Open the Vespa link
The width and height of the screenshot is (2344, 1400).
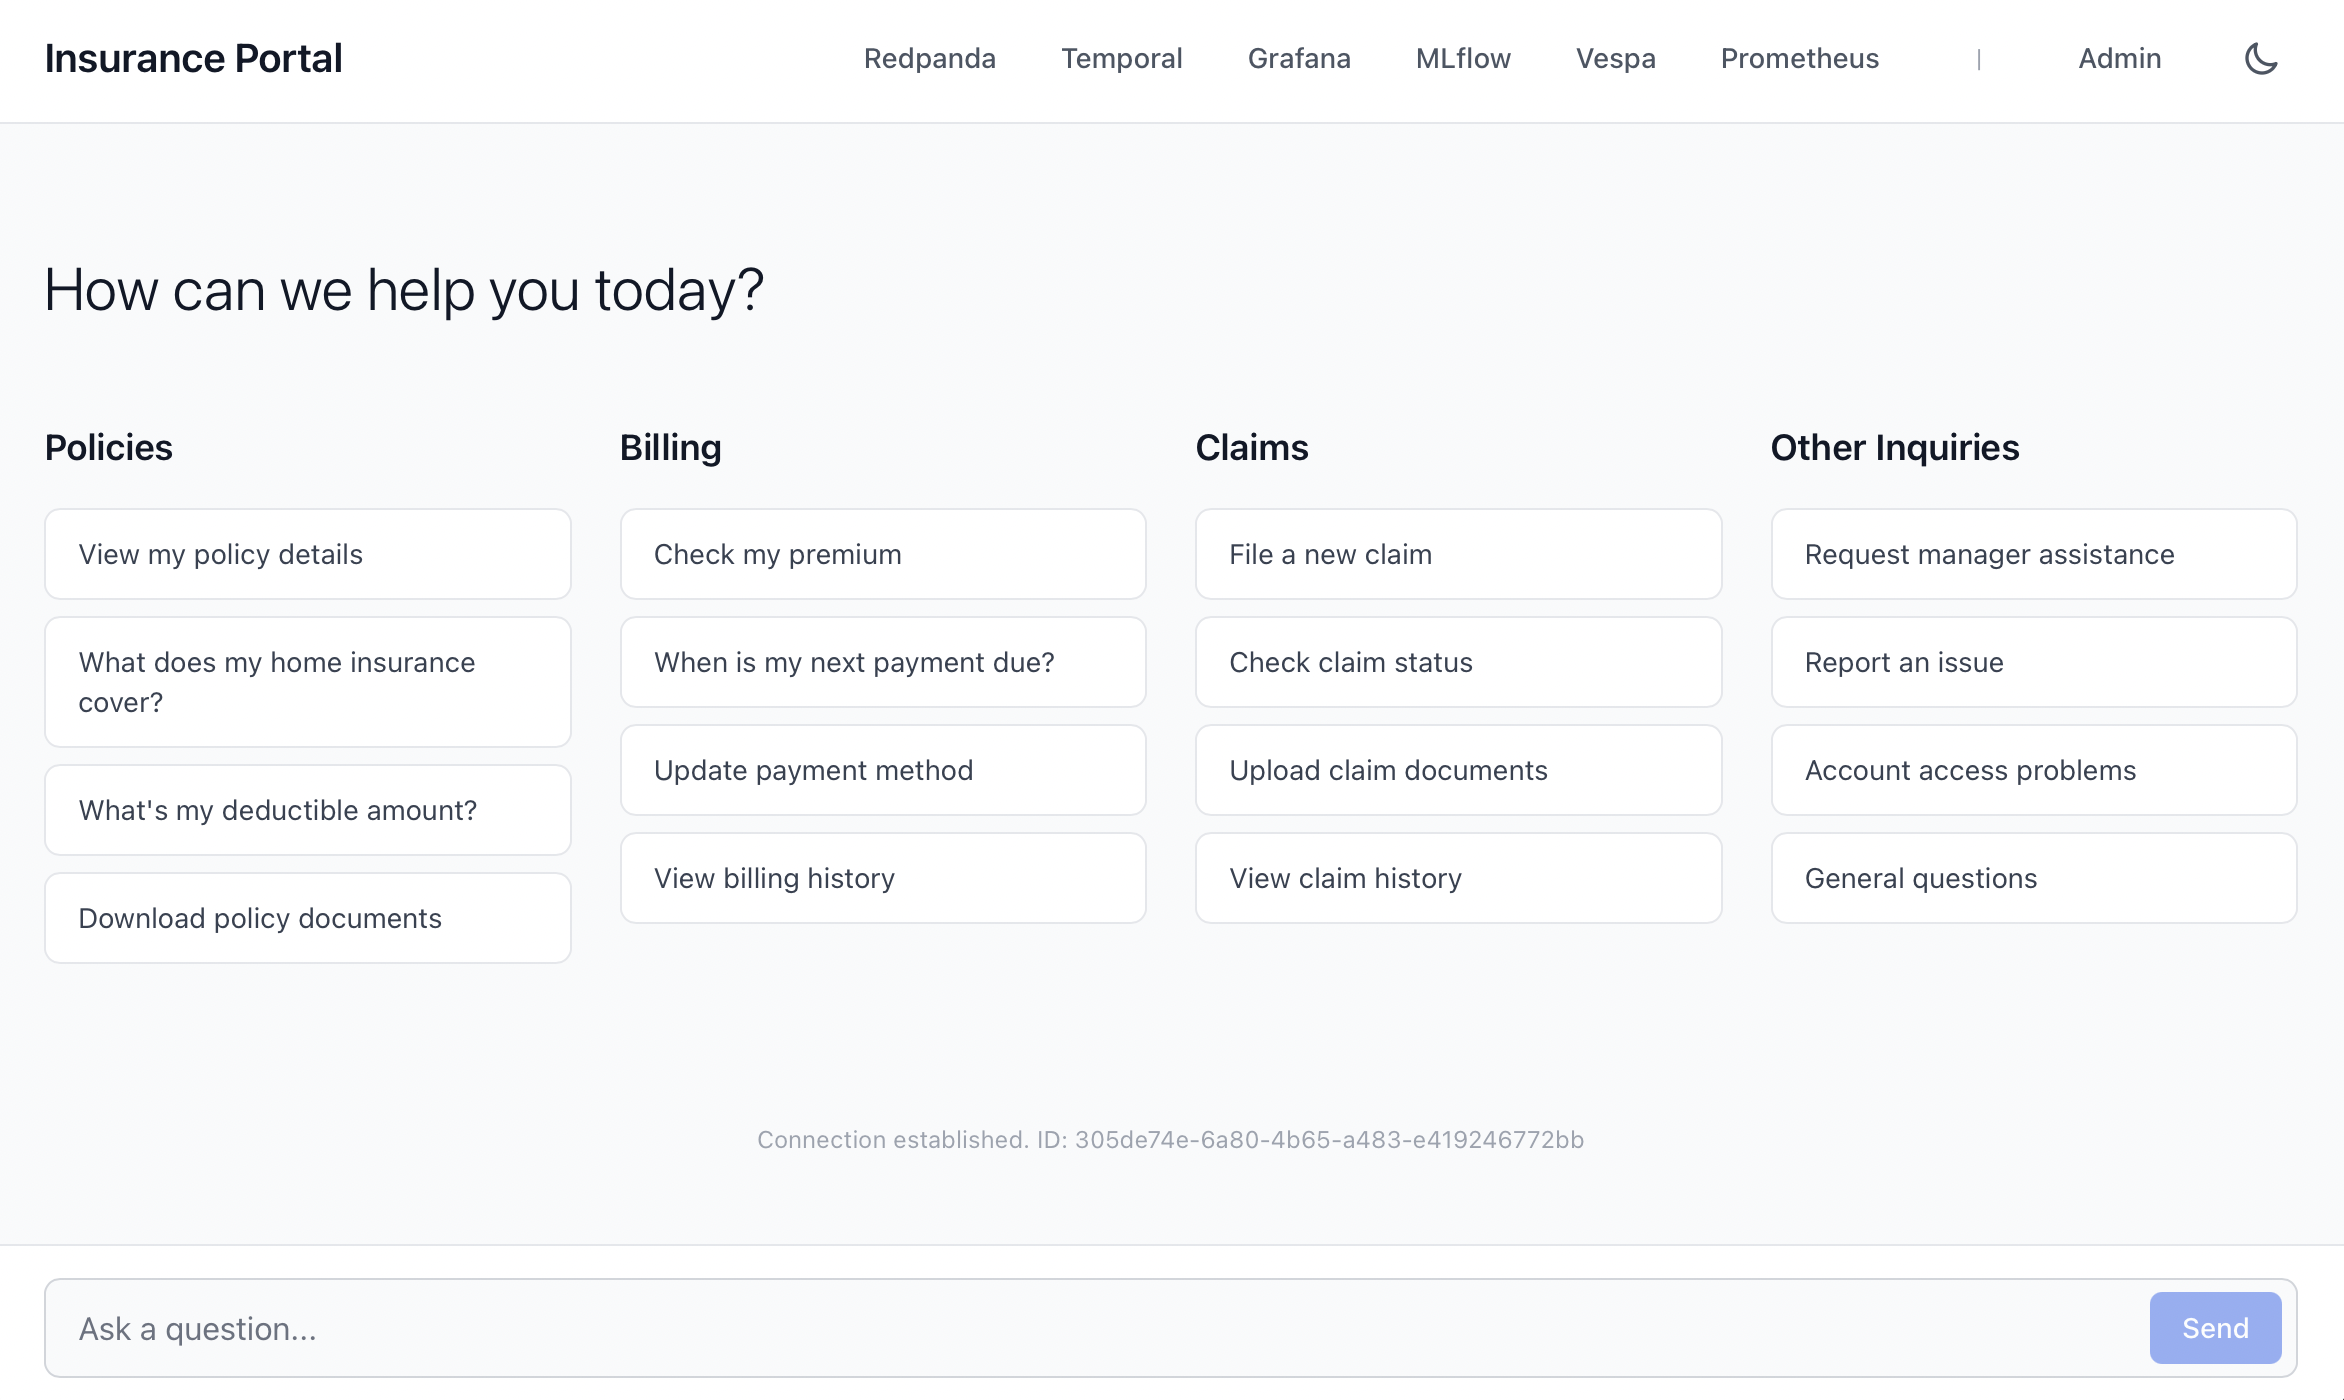click(x=1616, y=59)
